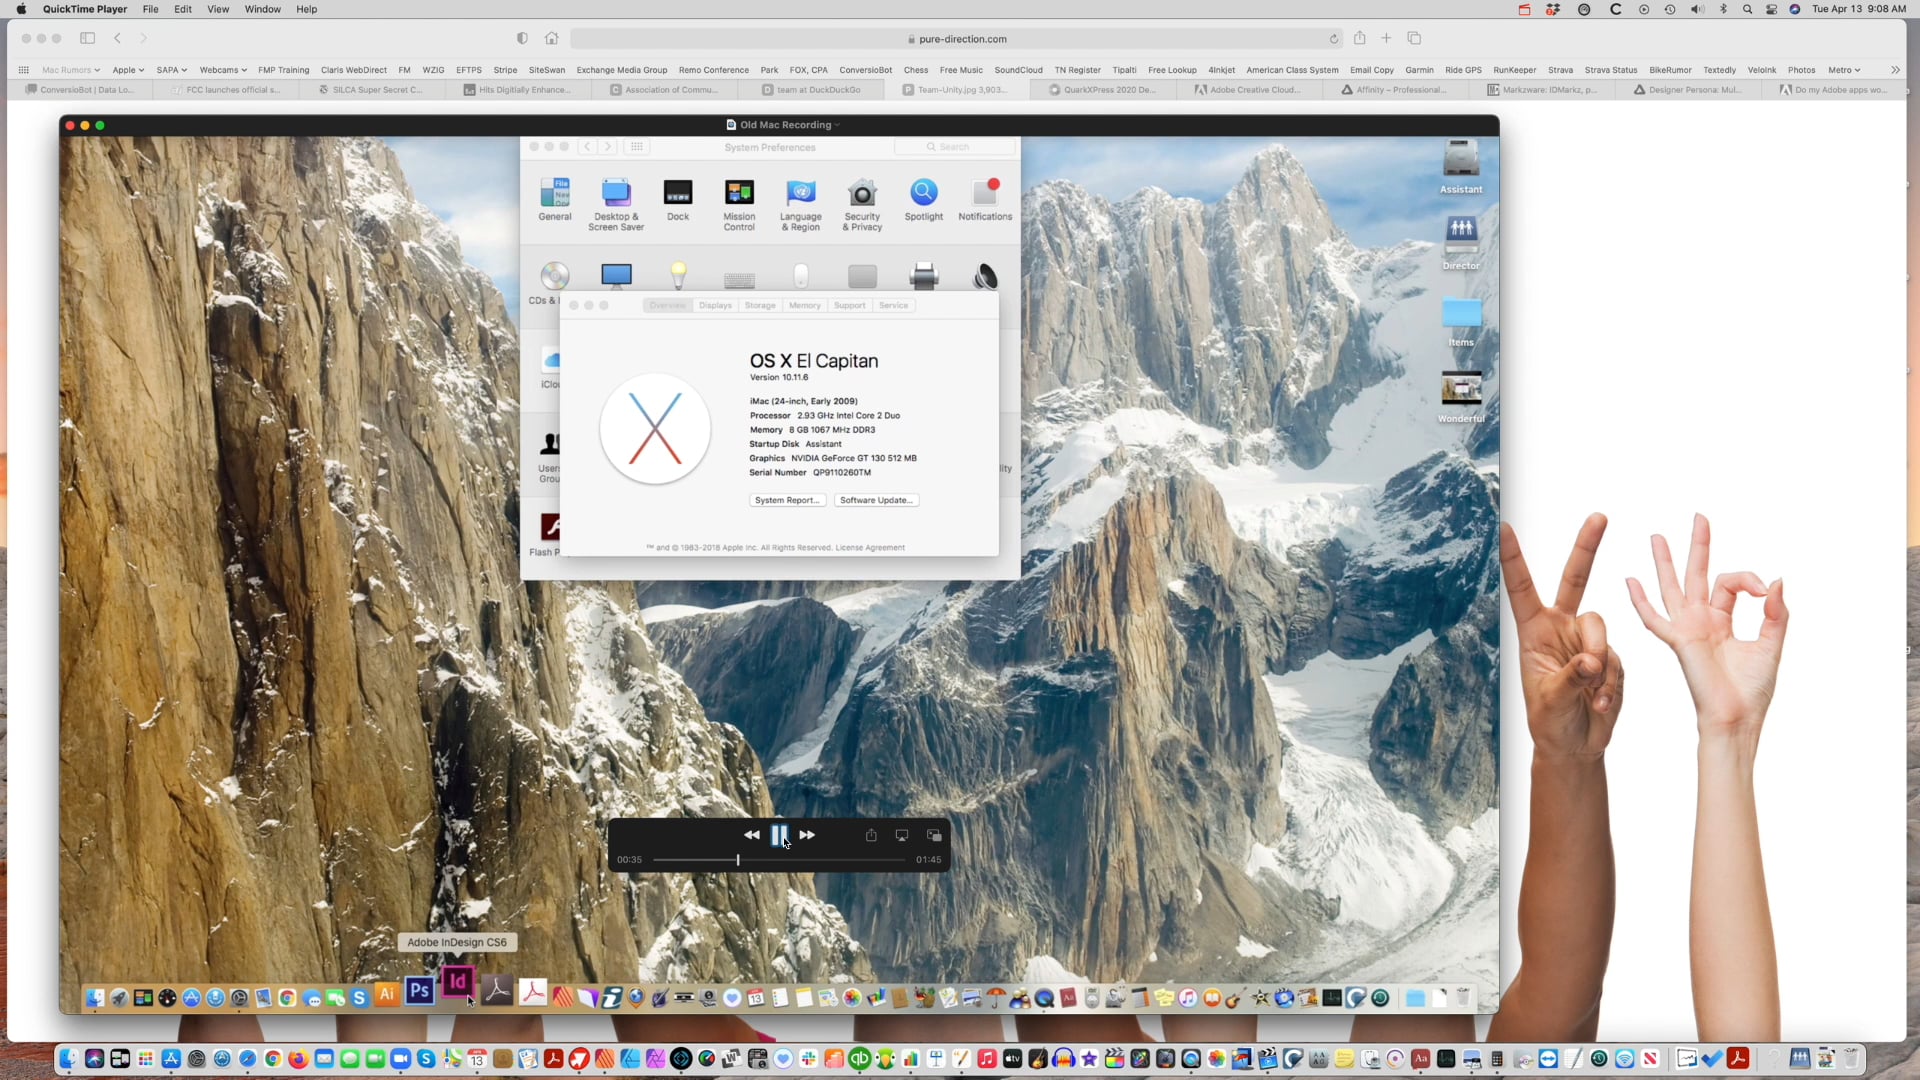
Task: Launch Firefox from the Dock
Action: click(298, 1058)
